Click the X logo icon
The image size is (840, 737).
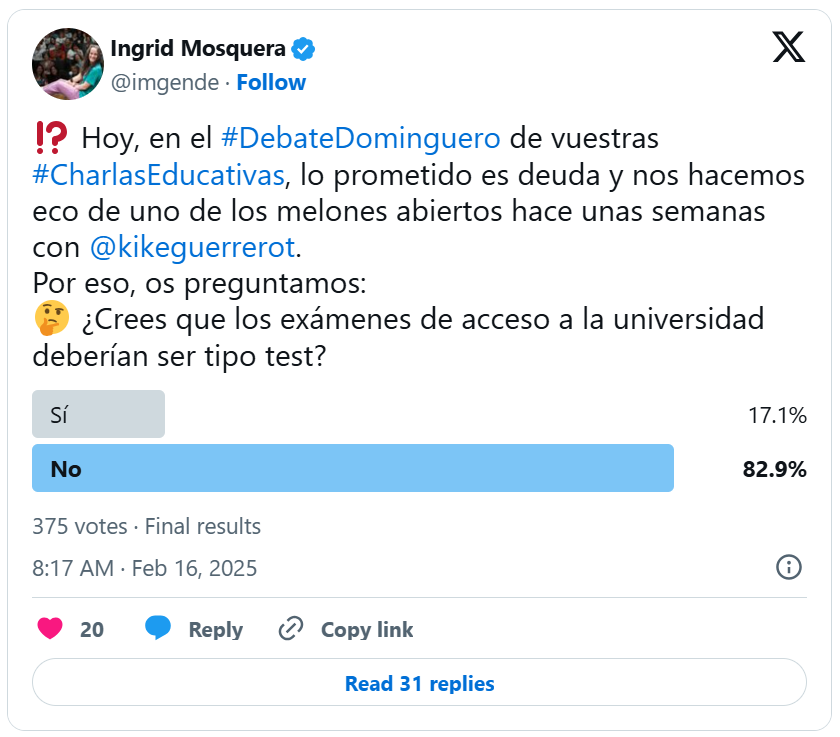(788, 46)
